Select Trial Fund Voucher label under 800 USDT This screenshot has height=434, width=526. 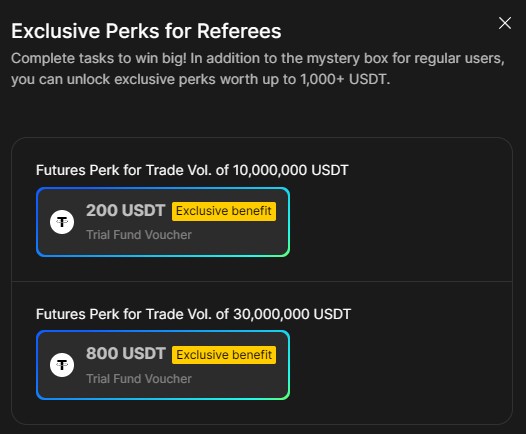(139, 379)
